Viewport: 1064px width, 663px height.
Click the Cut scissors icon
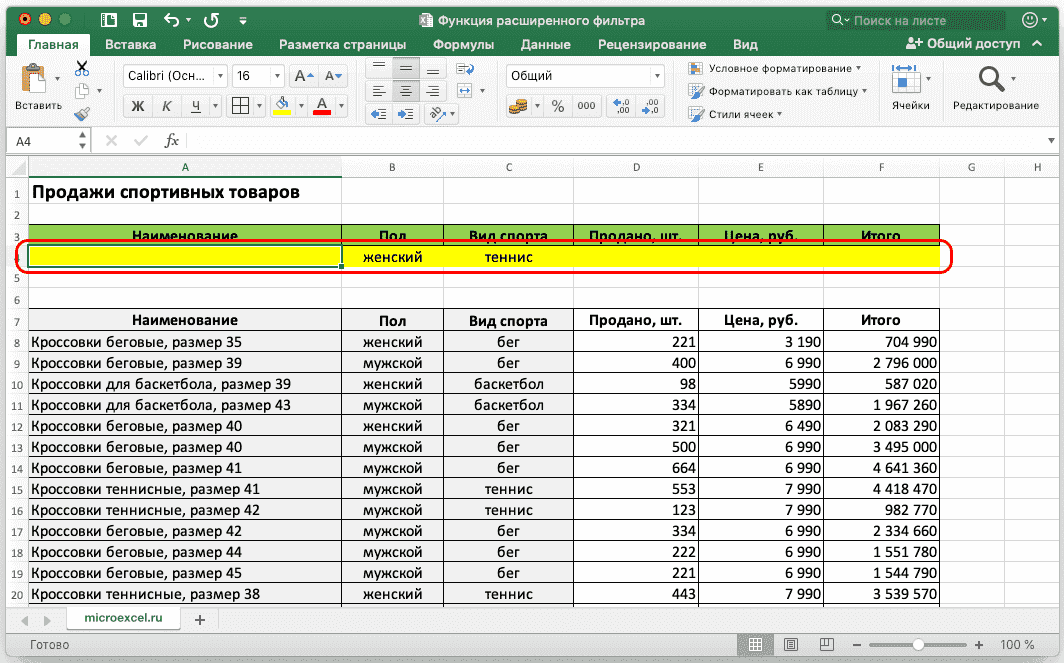tap(82, 68)
